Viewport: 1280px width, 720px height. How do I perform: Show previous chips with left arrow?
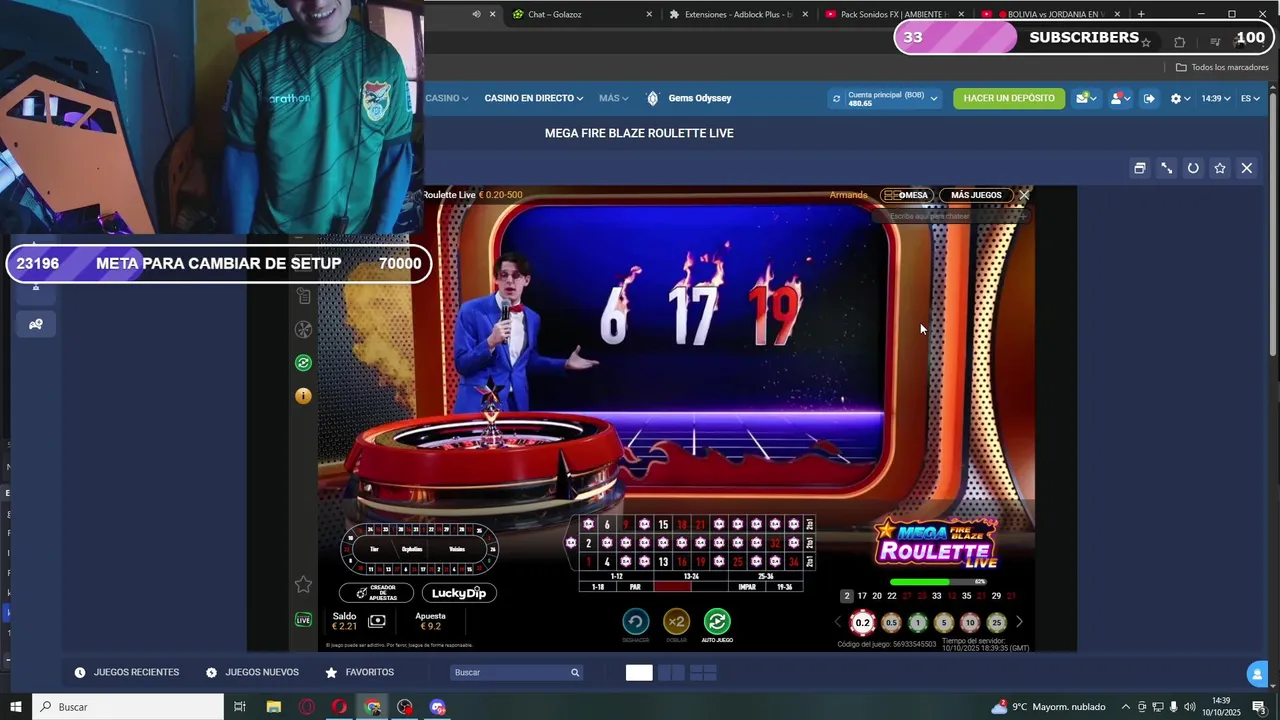point(839,622)
